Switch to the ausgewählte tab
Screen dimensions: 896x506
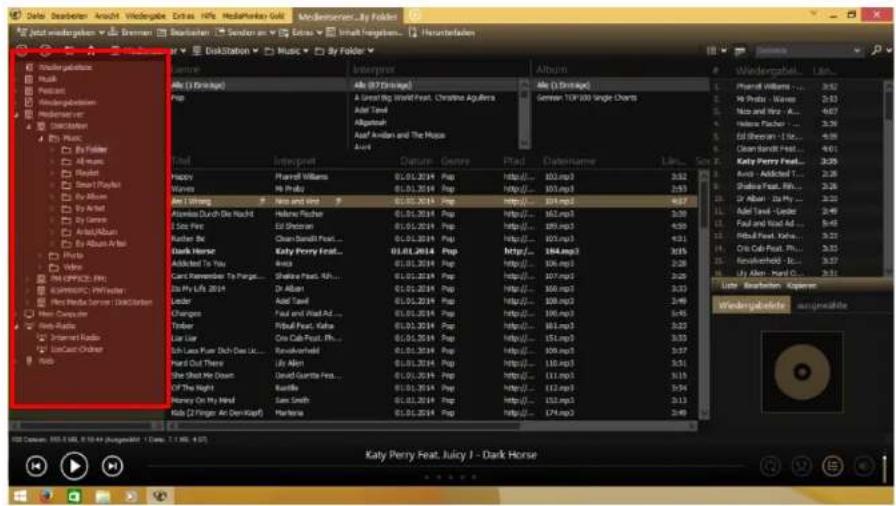(822, 306)
